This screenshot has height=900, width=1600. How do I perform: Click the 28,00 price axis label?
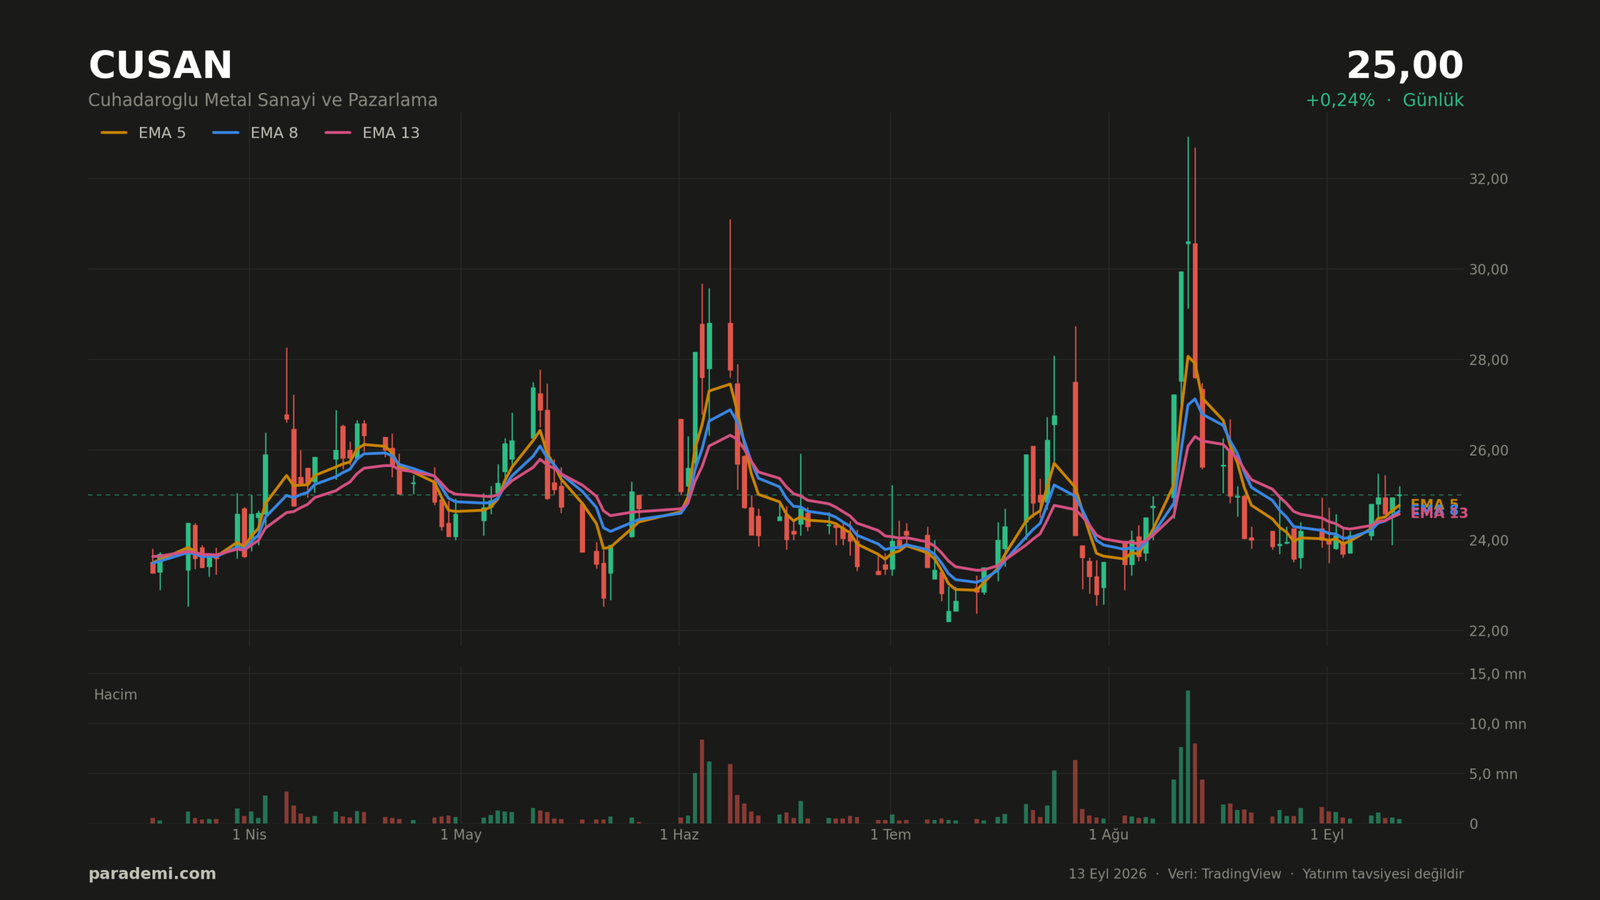1488,360
